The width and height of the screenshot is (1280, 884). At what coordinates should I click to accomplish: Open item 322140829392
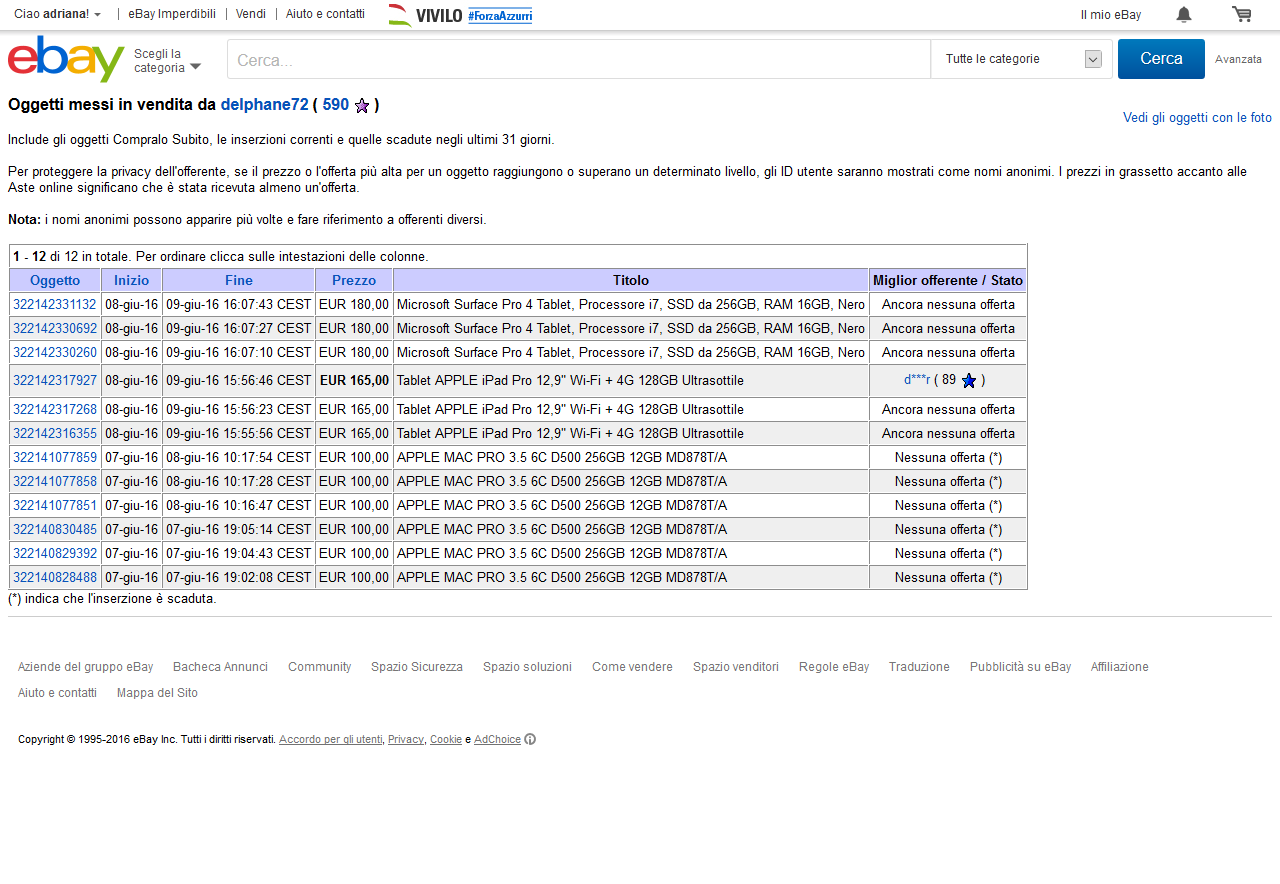click(x=55, y=553)
